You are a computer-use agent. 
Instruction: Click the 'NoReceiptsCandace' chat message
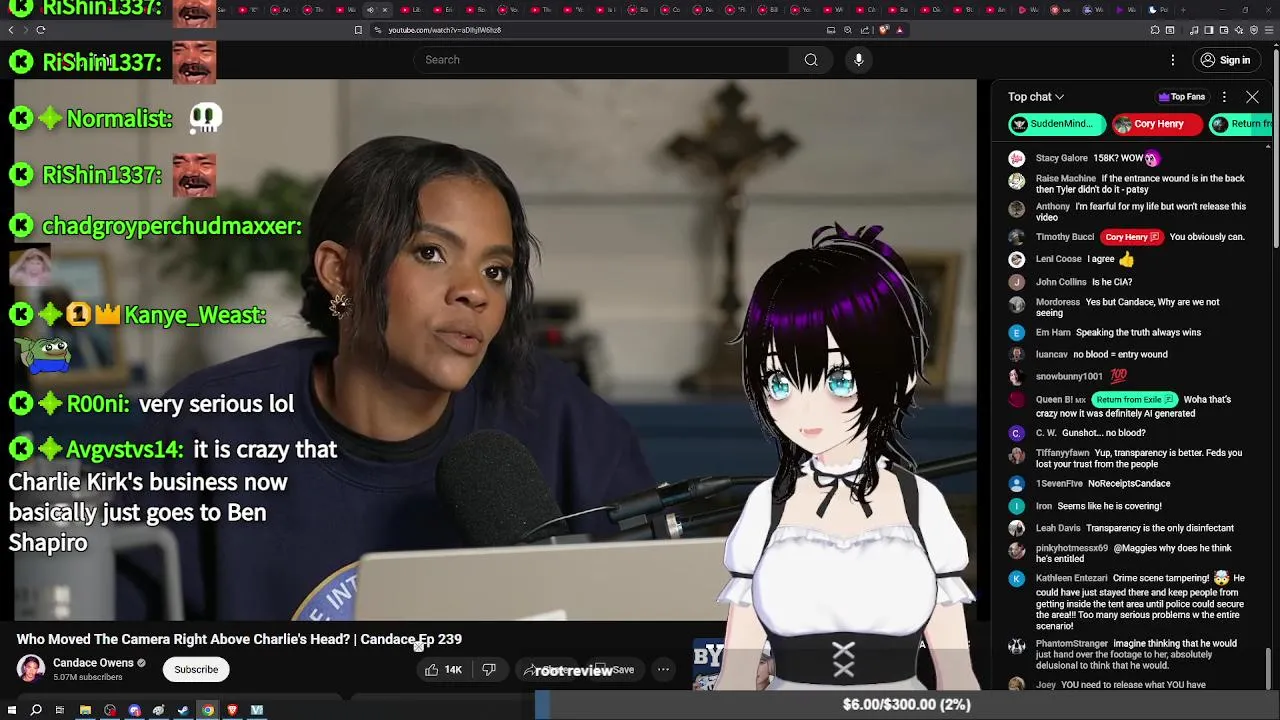1129,483
